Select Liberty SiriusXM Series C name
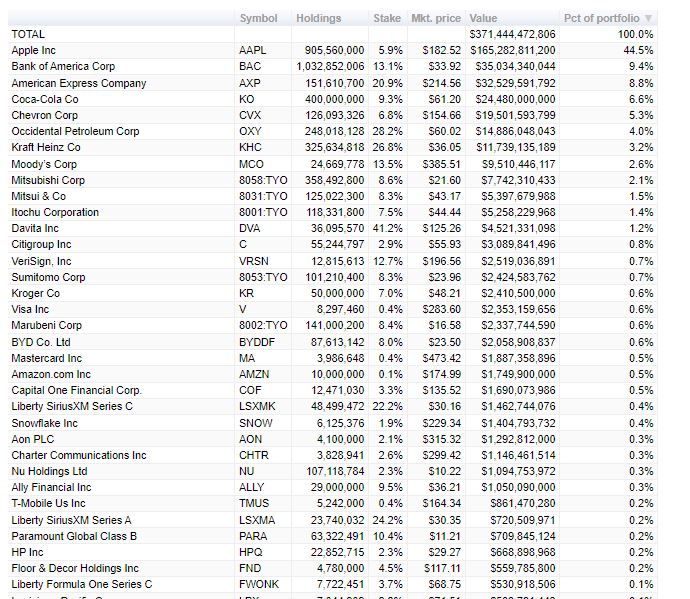The image size is (690, 599). tap(72, 406)
